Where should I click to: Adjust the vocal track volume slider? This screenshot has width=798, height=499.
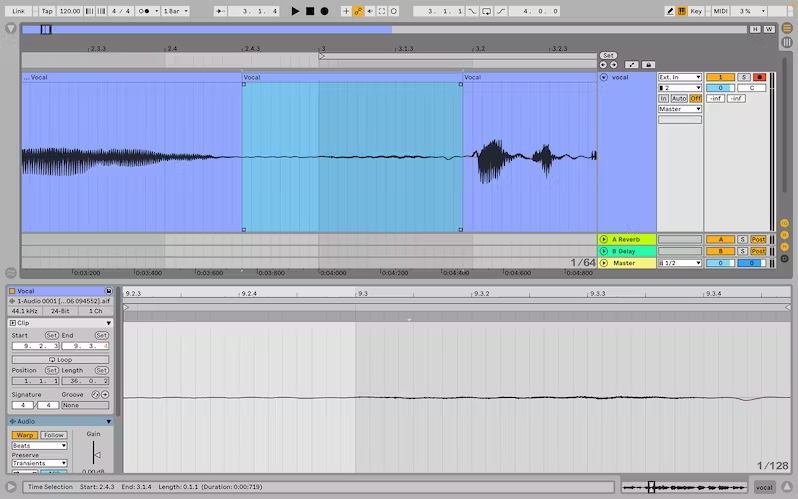click(720, 88)
